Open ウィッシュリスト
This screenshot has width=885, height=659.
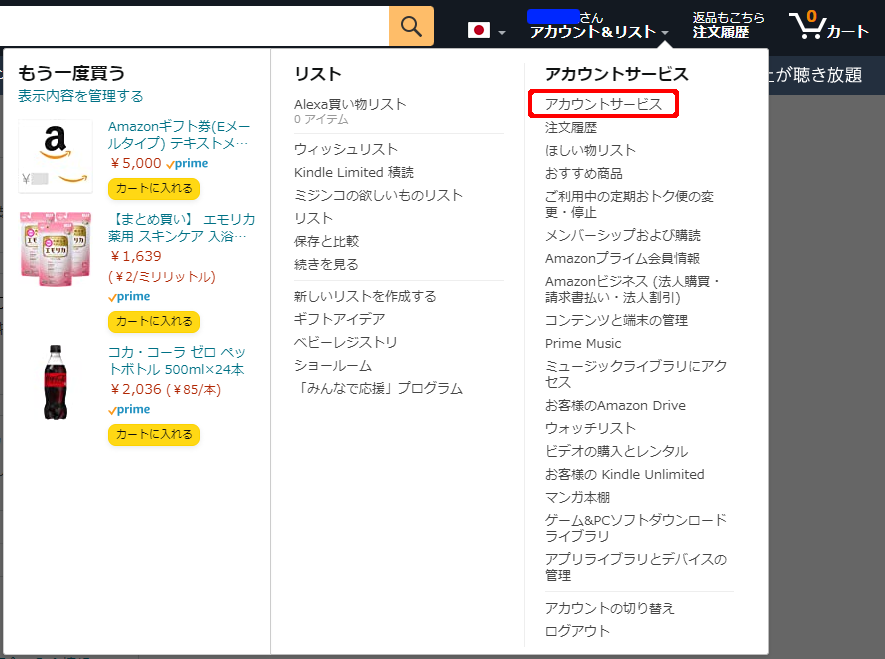(345, 150)
